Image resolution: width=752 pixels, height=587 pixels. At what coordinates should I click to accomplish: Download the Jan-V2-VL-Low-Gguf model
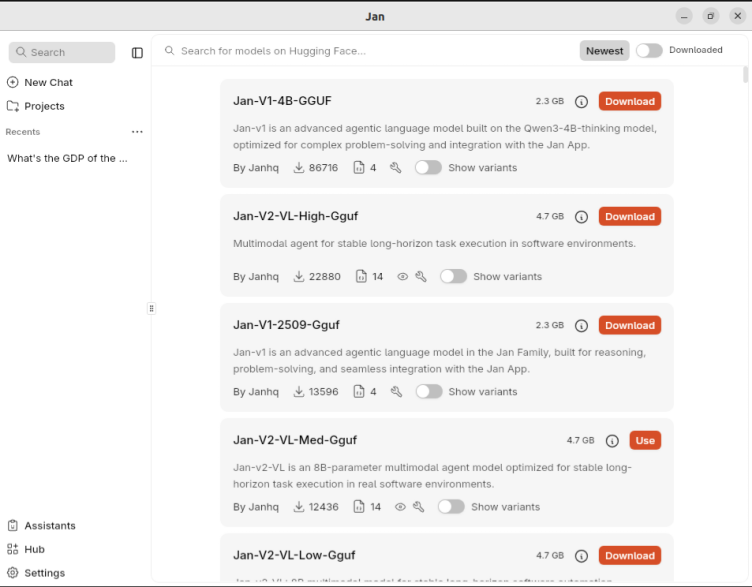point(630,555)
